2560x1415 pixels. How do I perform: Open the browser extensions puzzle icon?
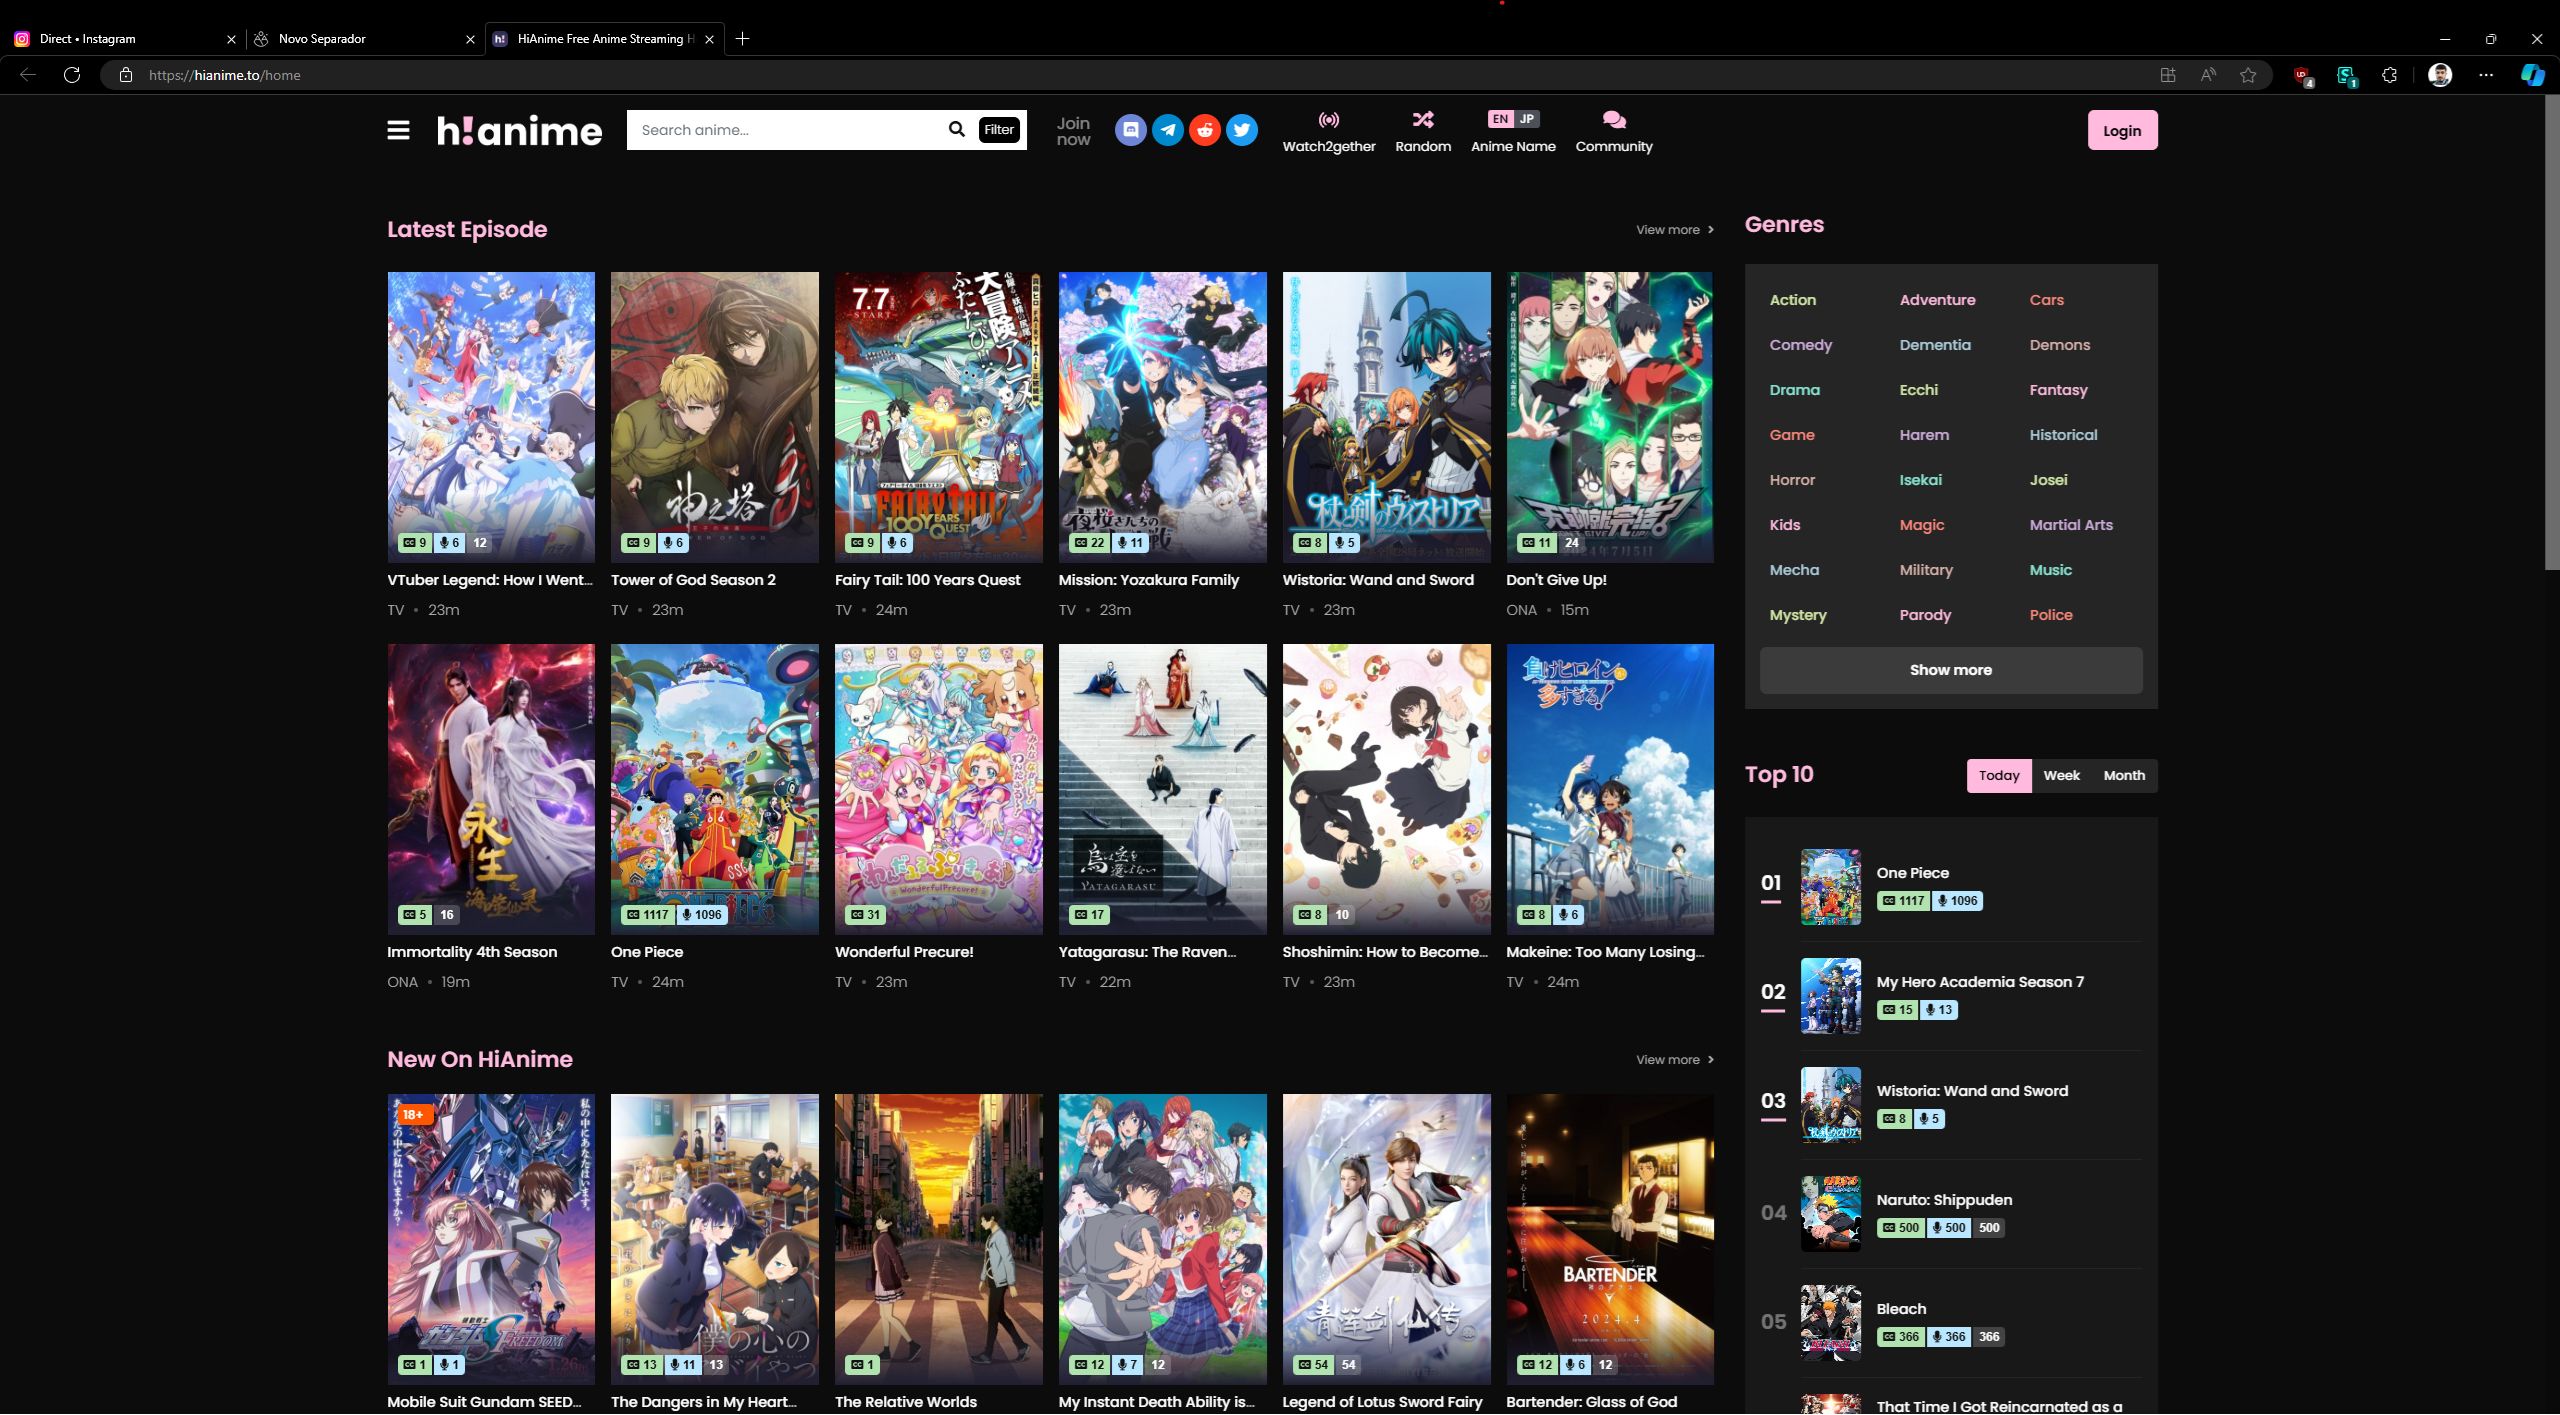[x=2390, y=75]
